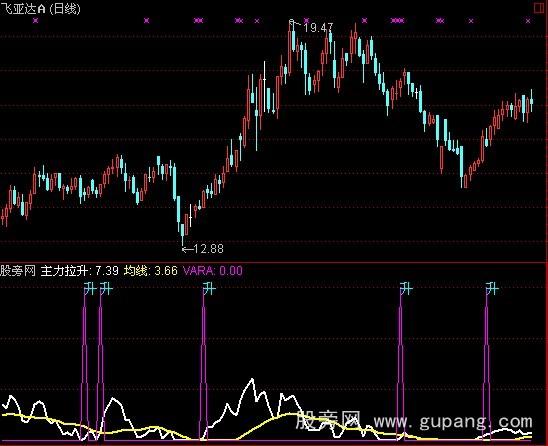Screen dimensions: 548x446
Task: Click the 主力拉升: 7.39 indicator value
Action: coord(80,271)
